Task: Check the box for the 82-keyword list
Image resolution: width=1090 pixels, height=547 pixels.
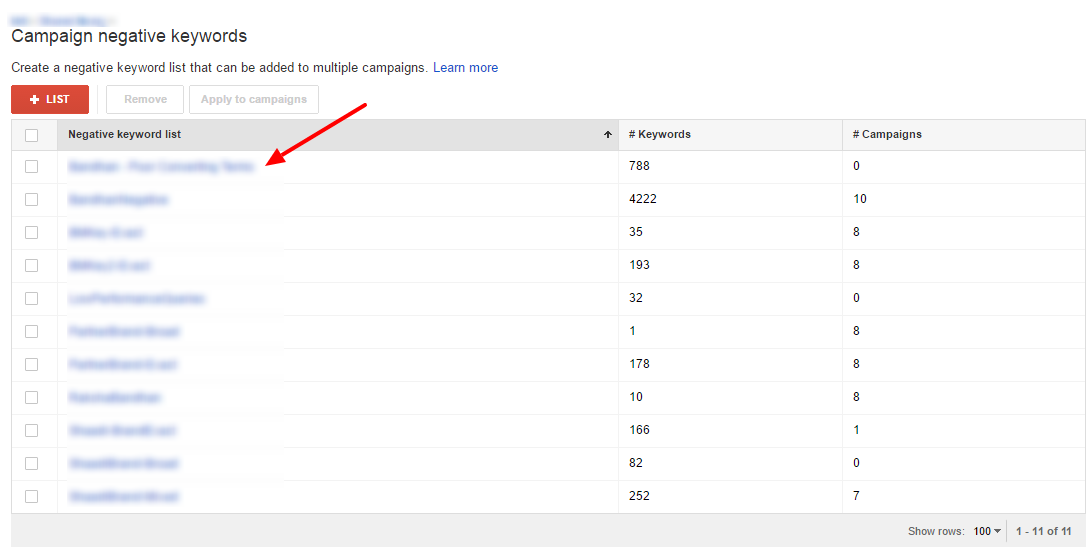Action: pyautogui.click(x=31, y=463)
